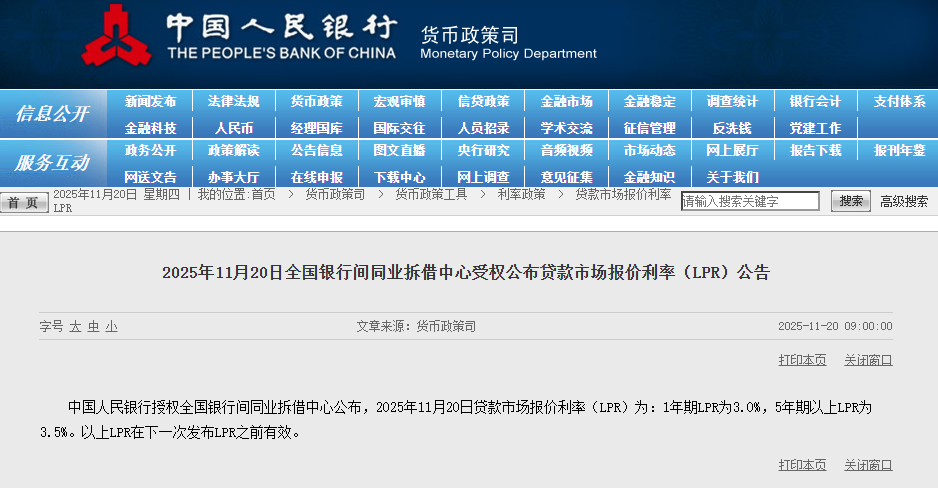The width and height of the screenshot is (938, 488).
Task: Open 报告下载 navigation item
Action: 815,151
